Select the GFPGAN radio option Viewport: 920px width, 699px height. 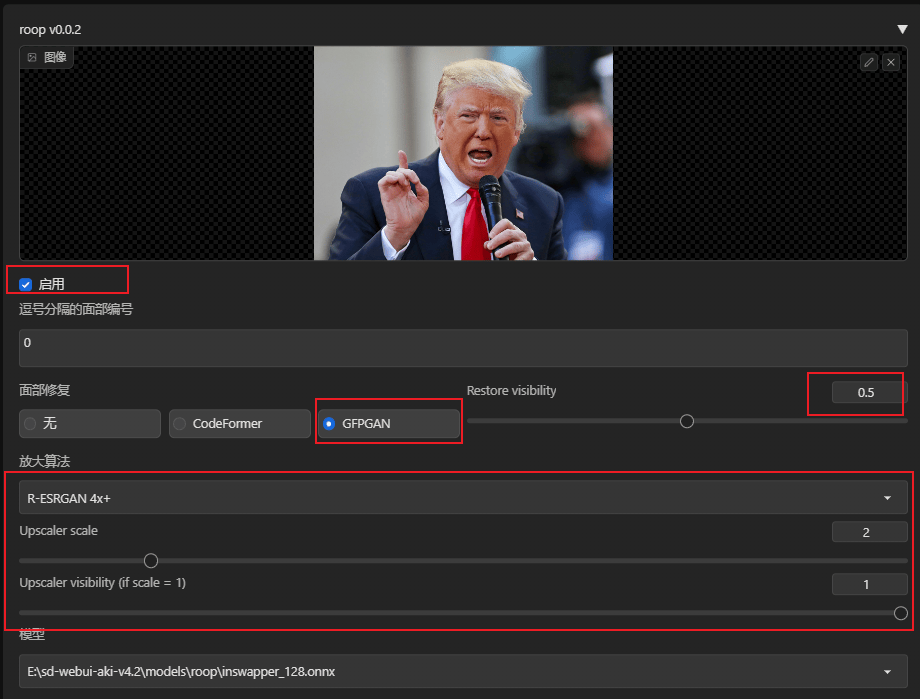pos(389,424)
